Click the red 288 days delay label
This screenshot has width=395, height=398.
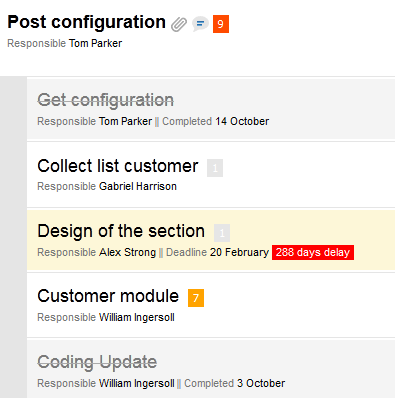313,252
